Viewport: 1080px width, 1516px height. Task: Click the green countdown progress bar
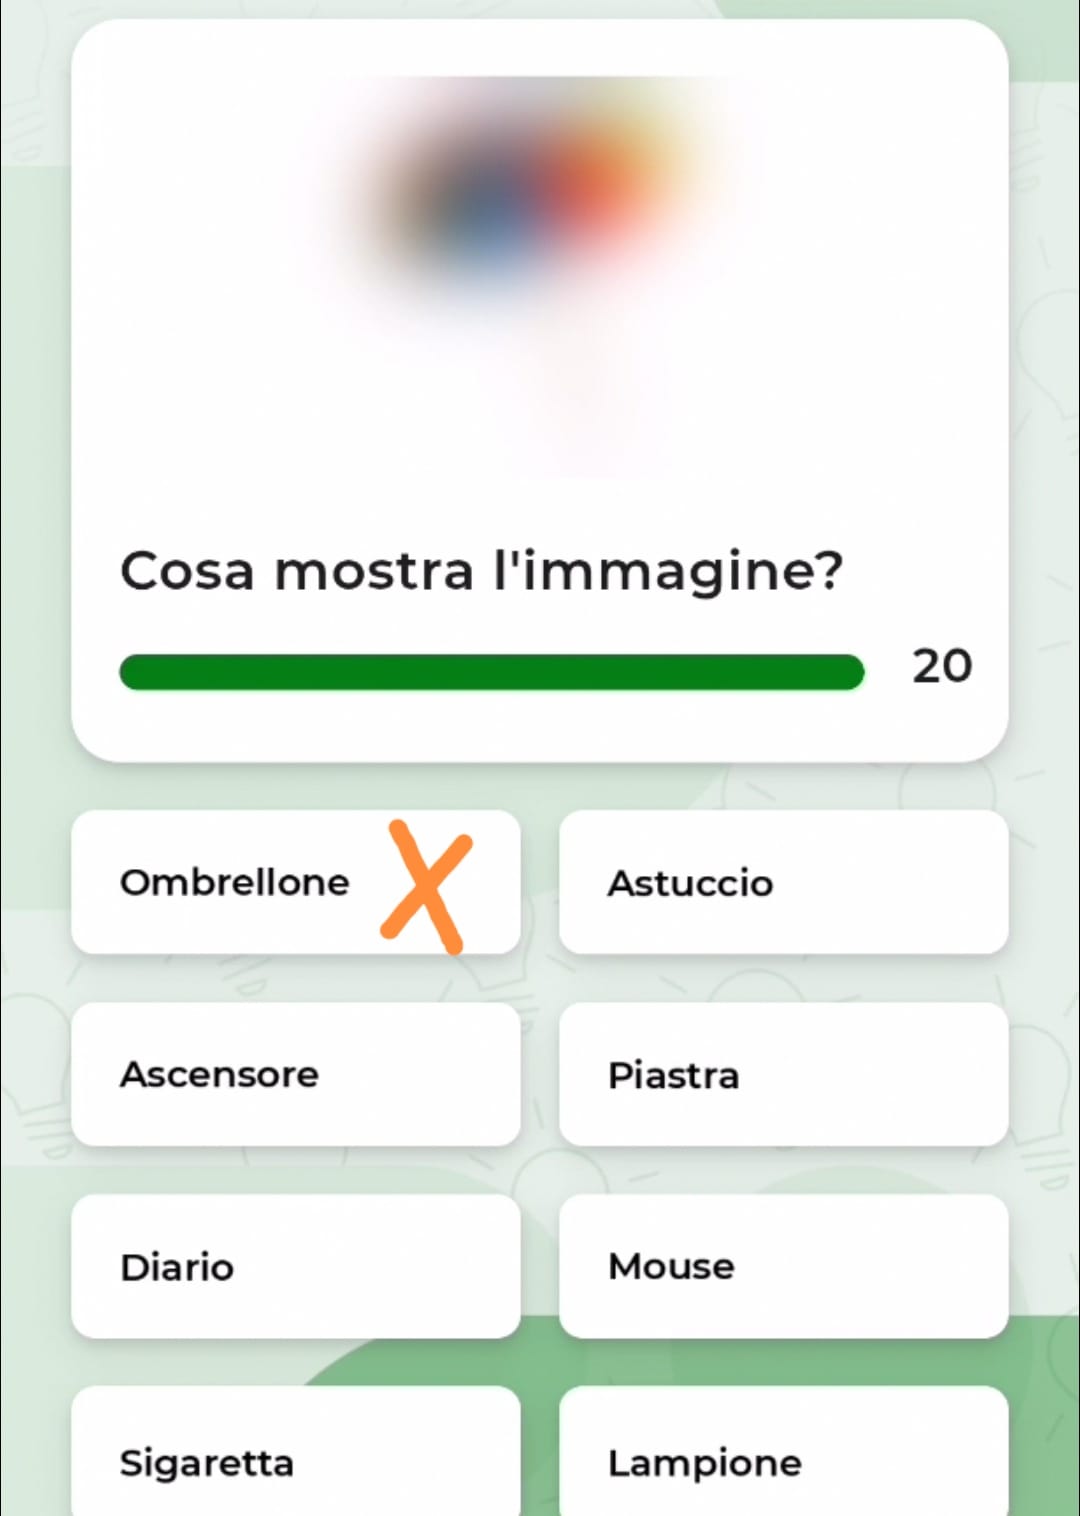[x=491, y=672]
